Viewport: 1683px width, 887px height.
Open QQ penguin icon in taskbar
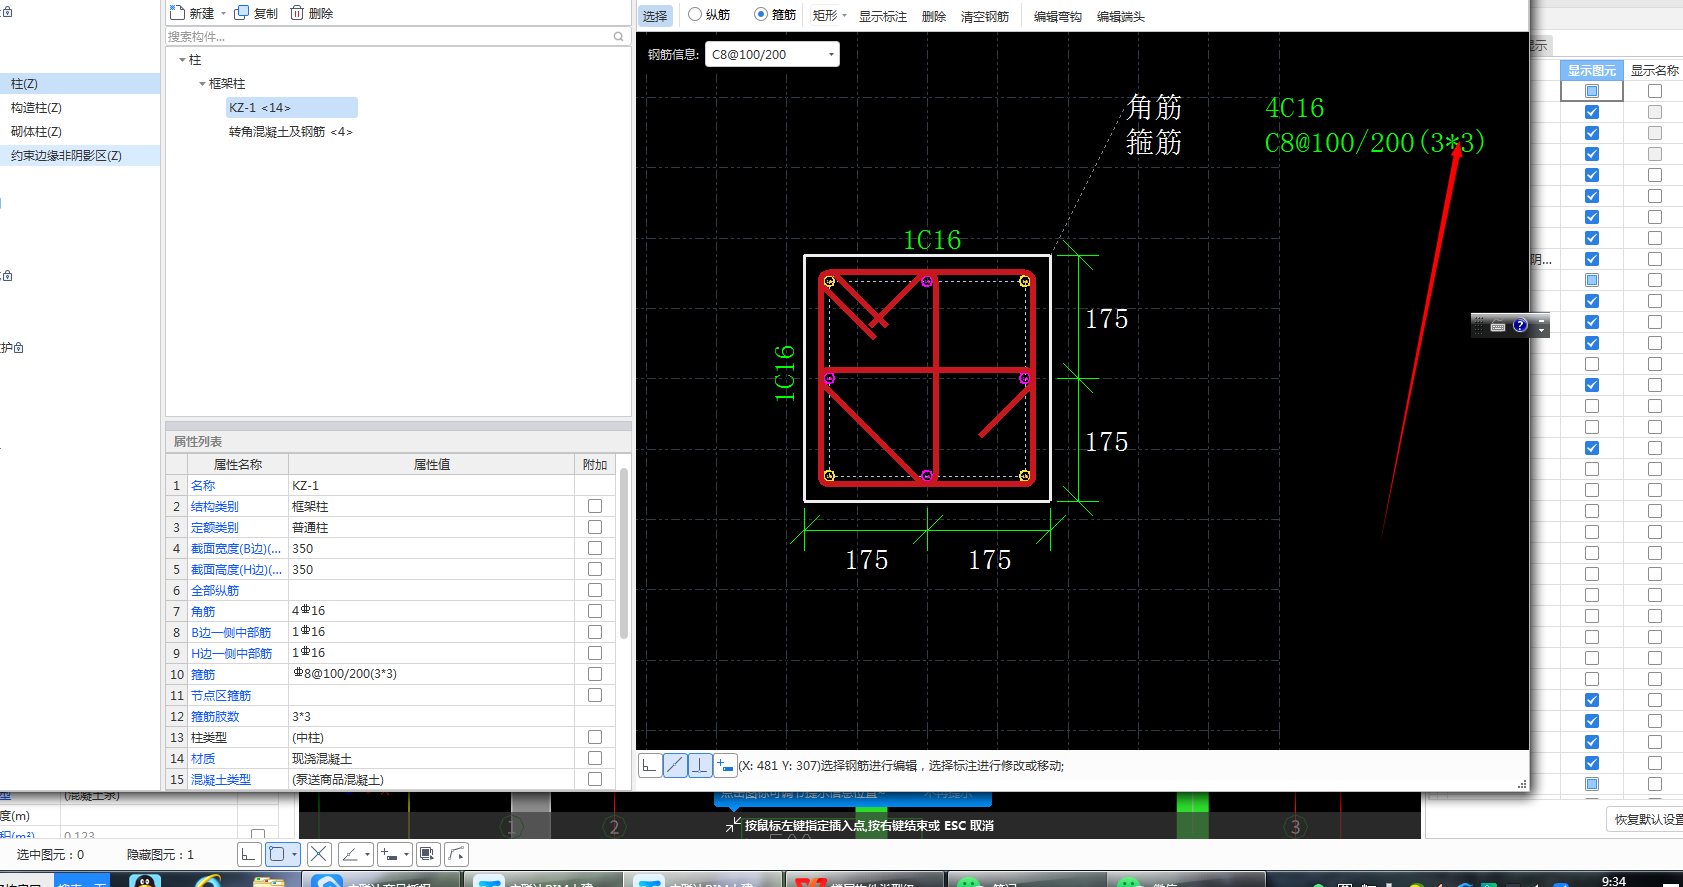(145, 880)
